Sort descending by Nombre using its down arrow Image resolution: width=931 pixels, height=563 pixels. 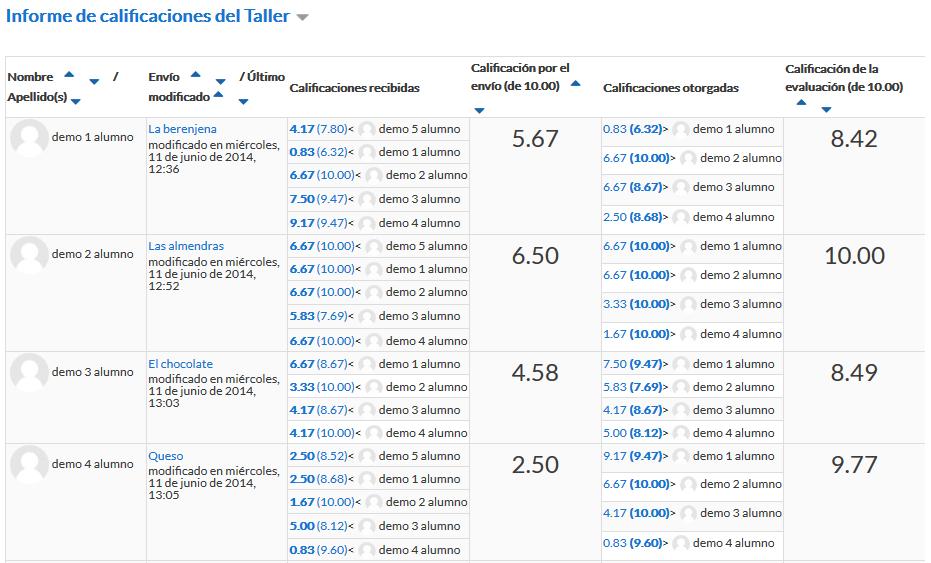point(94,81)
